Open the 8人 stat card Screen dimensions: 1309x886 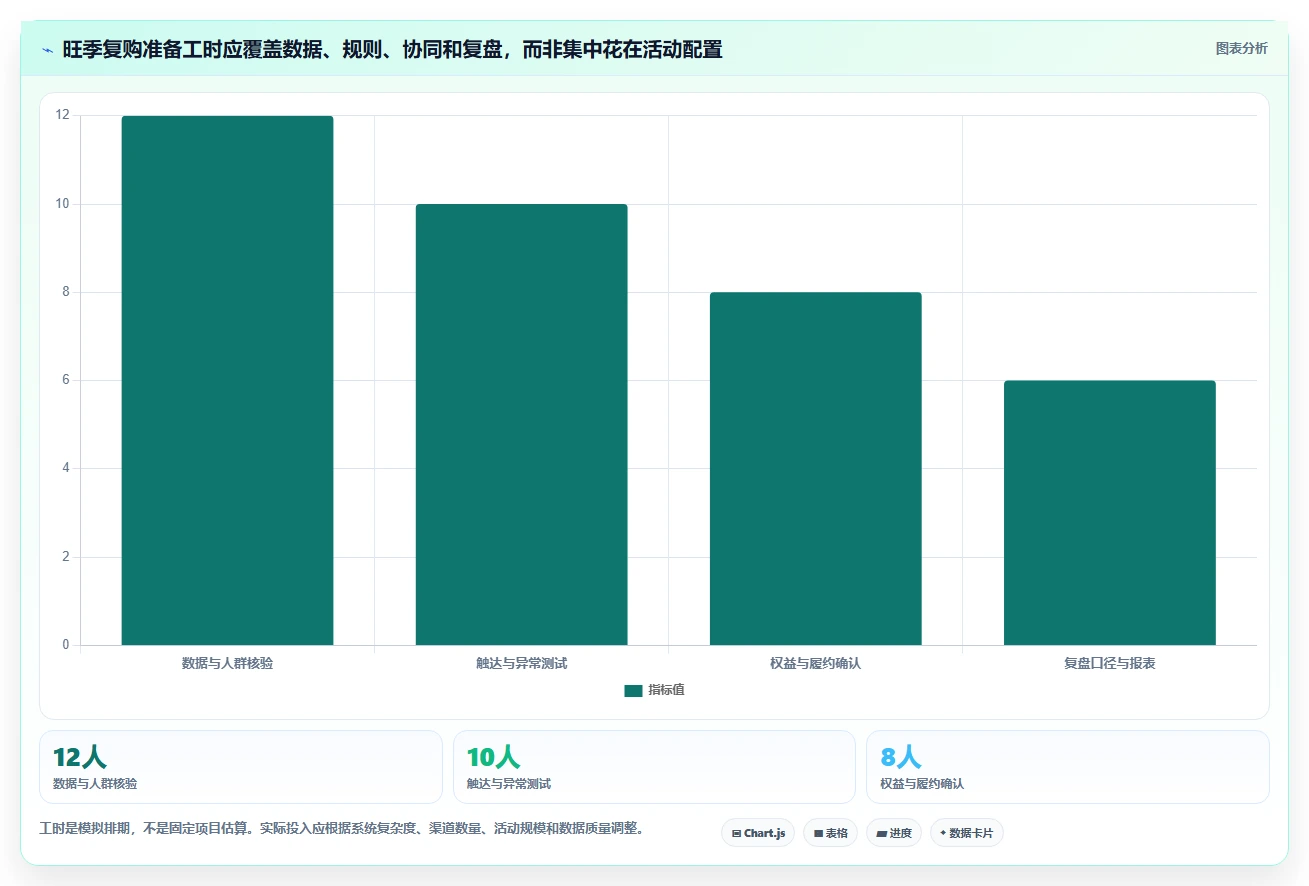click(1068, 767)
